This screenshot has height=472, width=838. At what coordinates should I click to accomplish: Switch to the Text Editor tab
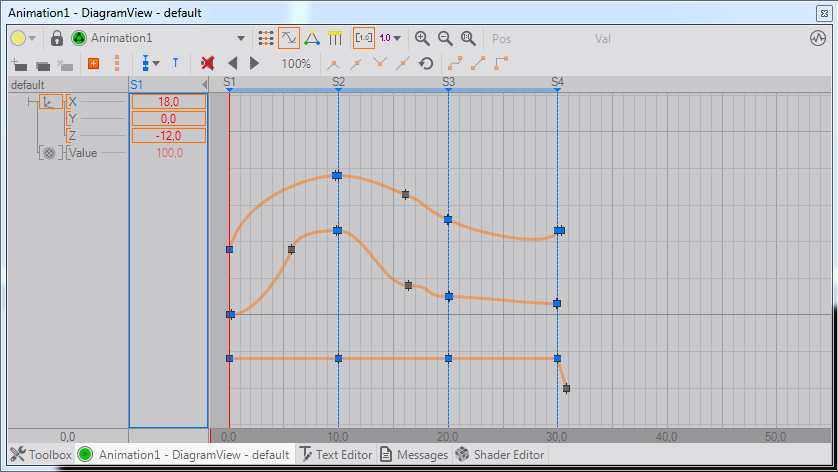[335, 455]
